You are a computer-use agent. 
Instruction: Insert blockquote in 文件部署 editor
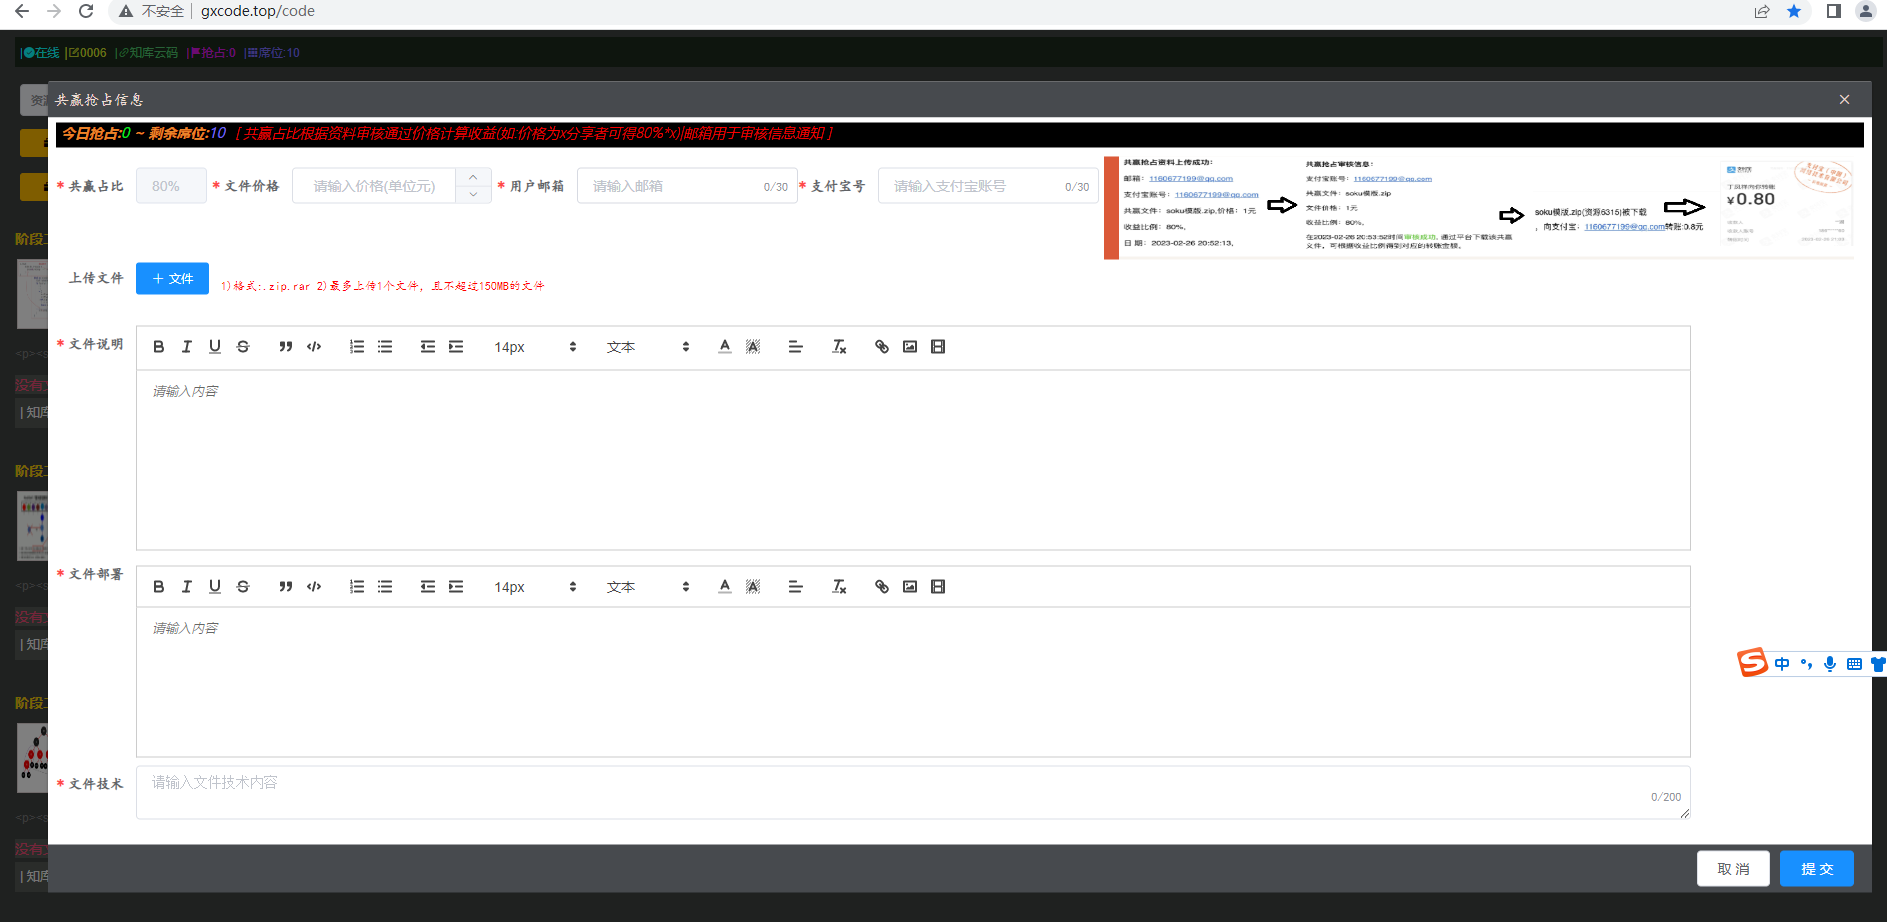(x=286, y=587)
